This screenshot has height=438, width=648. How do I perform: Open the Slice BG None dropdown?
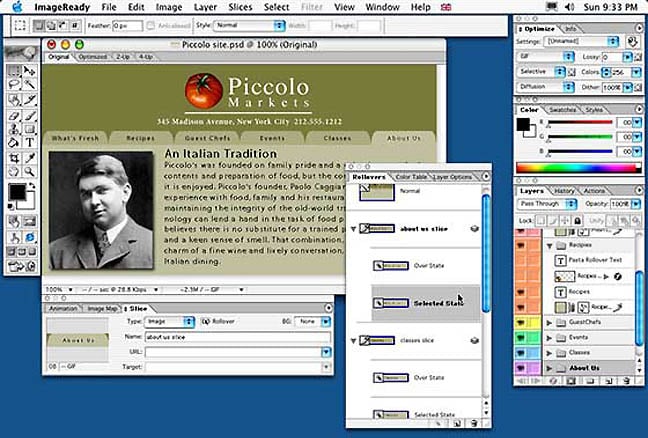pyautogui.click(x=312, y=321)
